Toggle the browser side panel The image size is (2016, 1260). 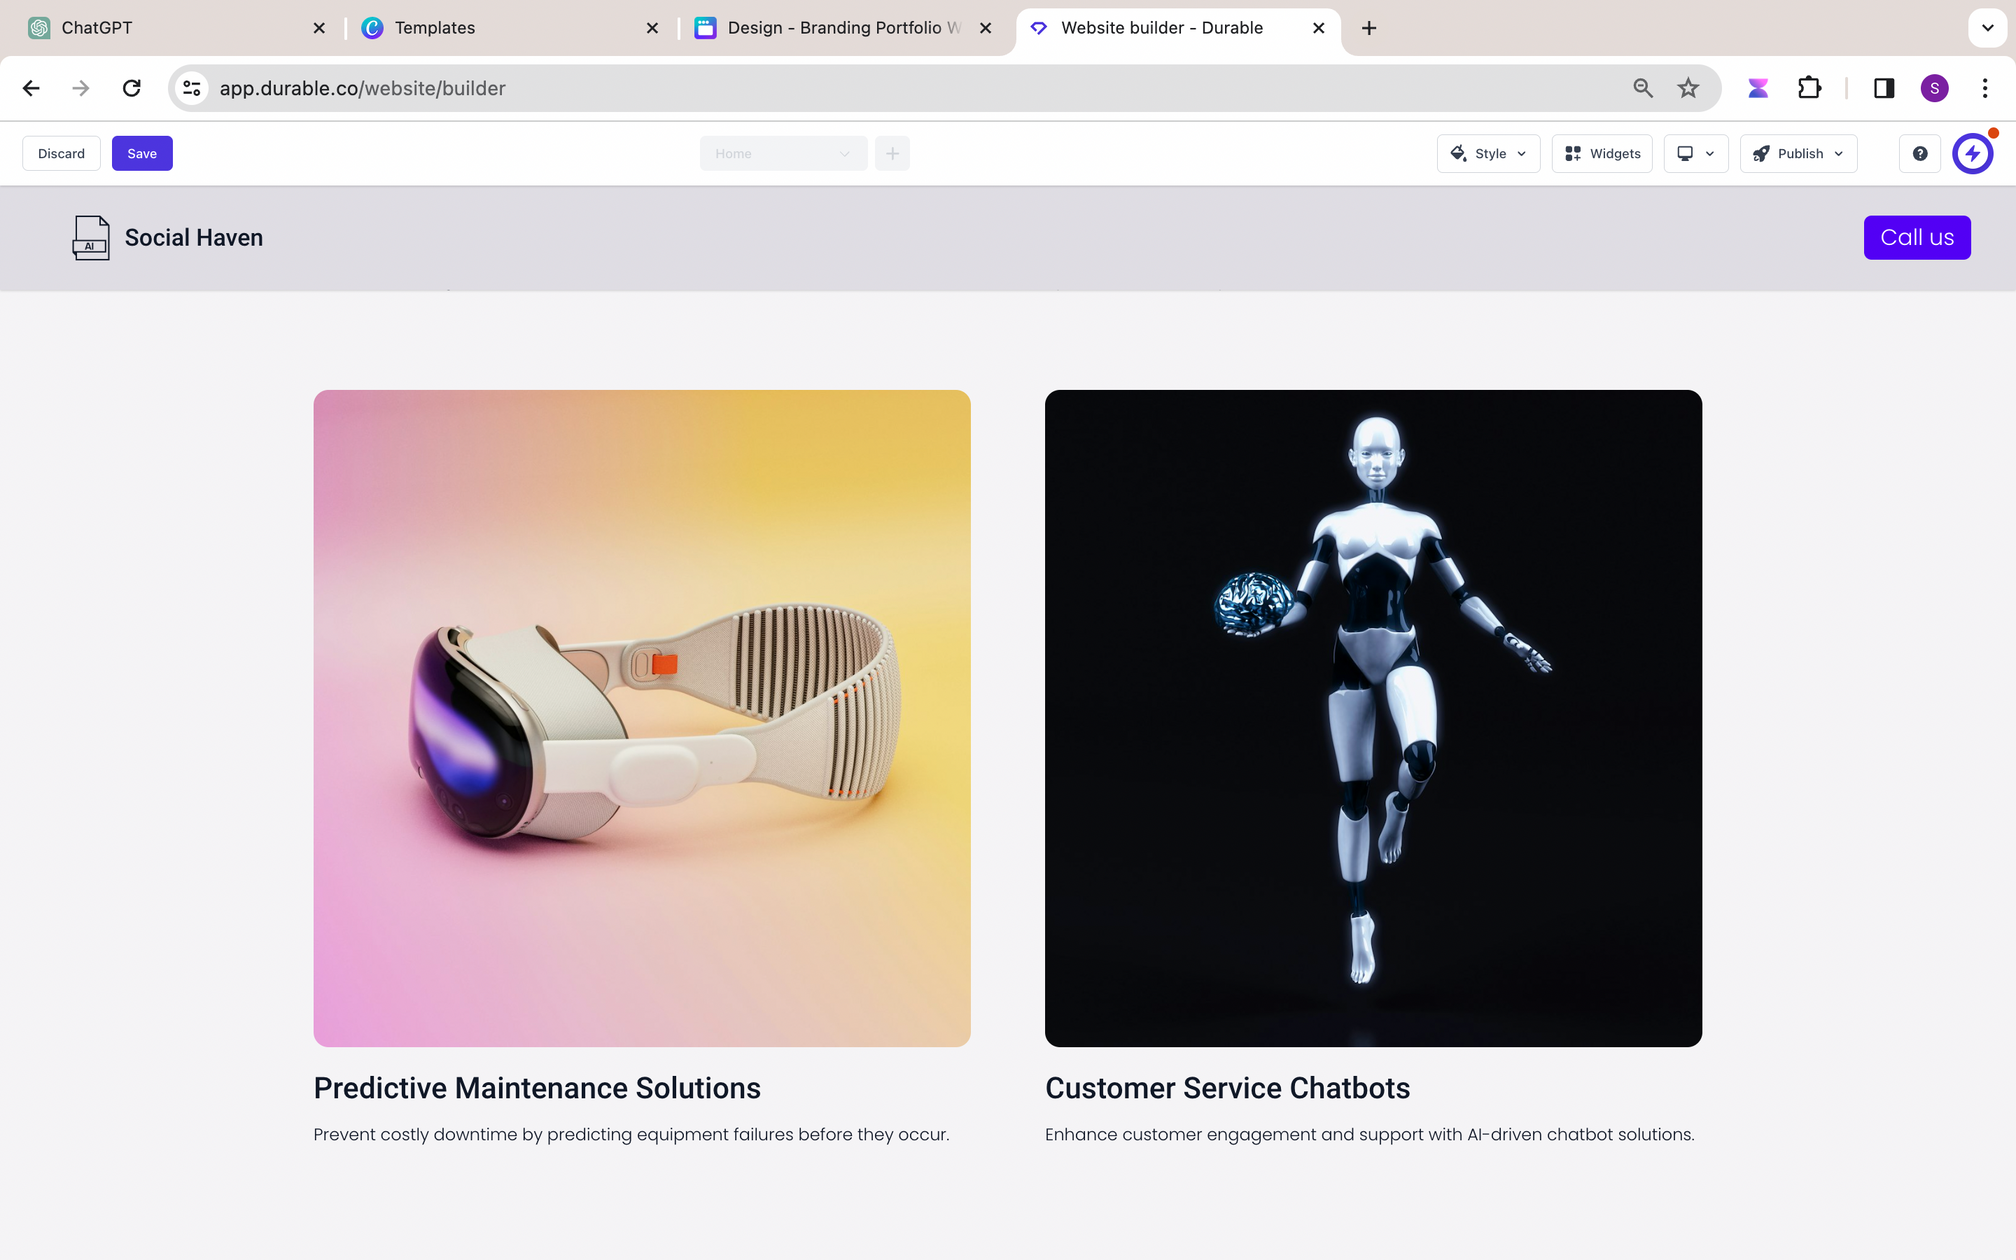1884,88
